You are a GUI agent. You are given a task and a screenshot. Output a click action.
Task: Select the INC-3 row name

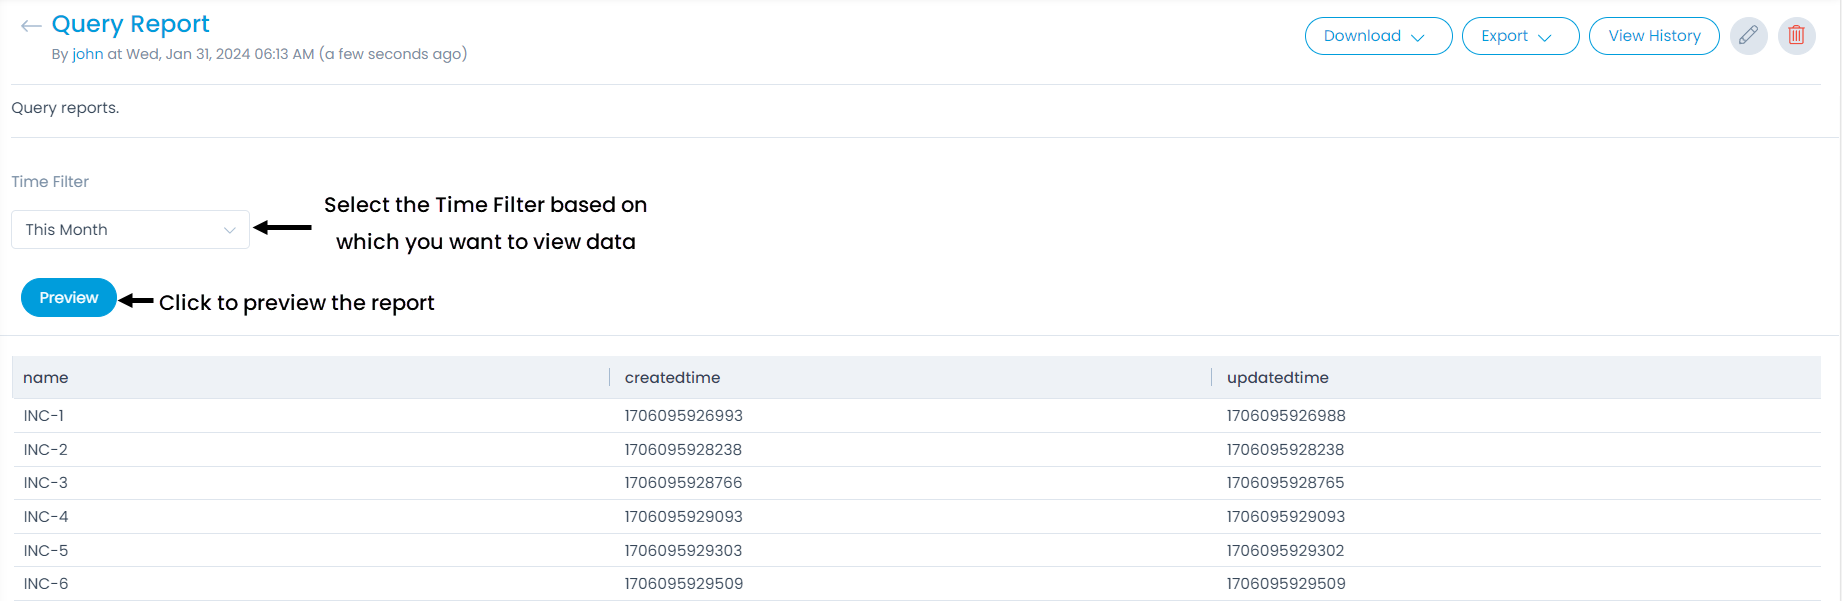tap(46, 483)
